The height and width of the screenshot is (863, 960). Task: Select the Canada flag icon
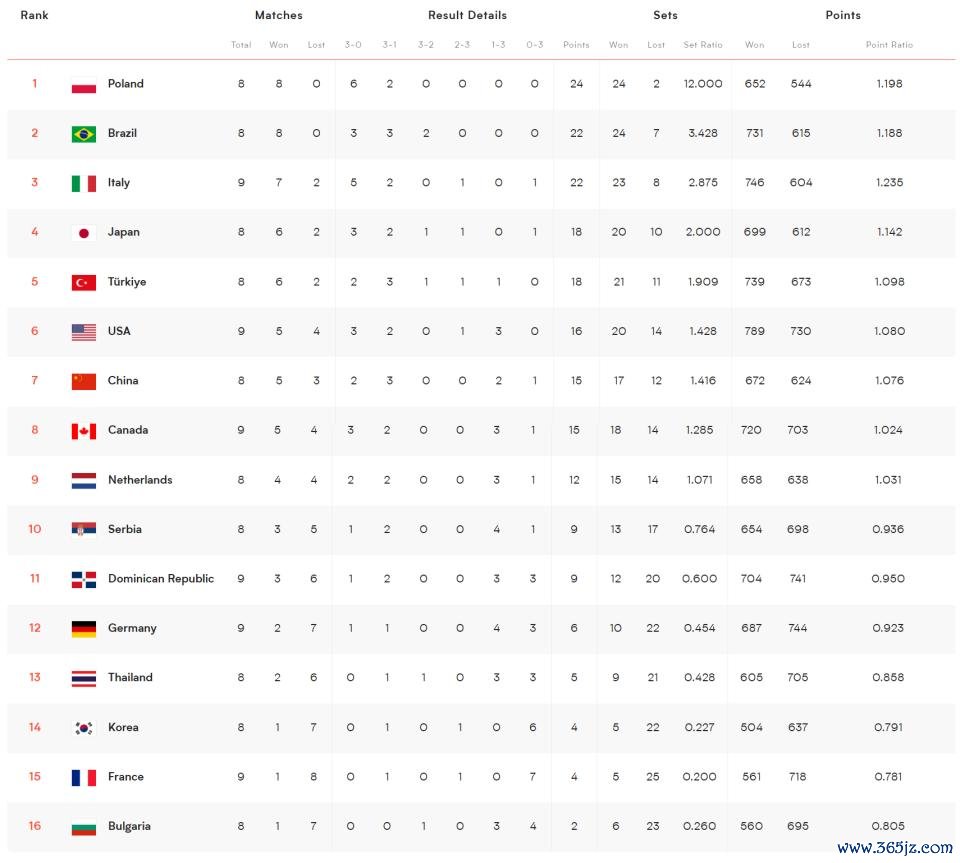tap(84, 431)
